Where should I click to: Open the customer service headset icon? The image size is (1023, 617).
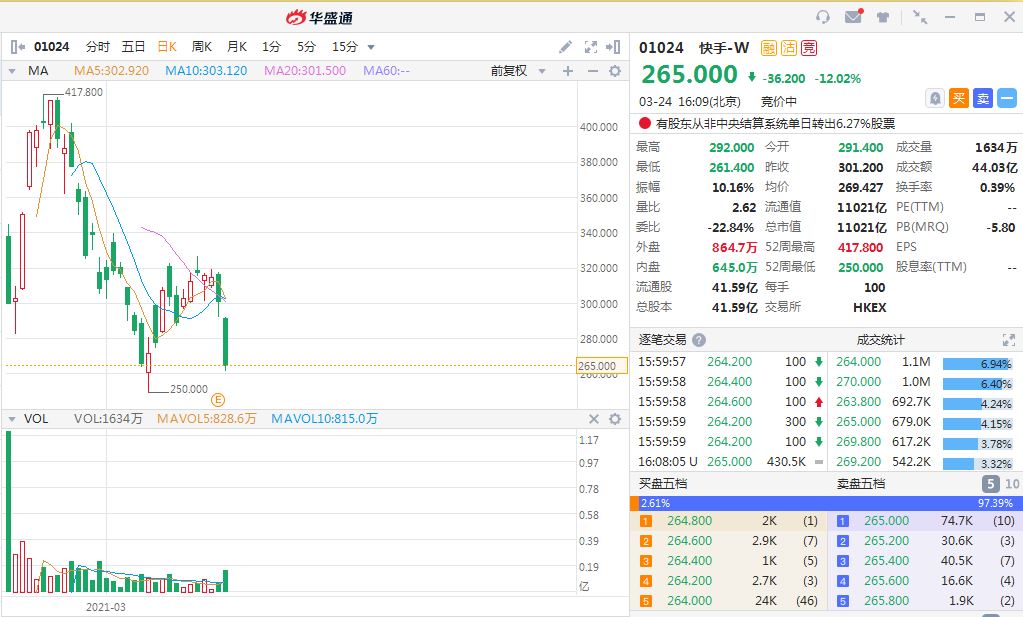(823, 17)
